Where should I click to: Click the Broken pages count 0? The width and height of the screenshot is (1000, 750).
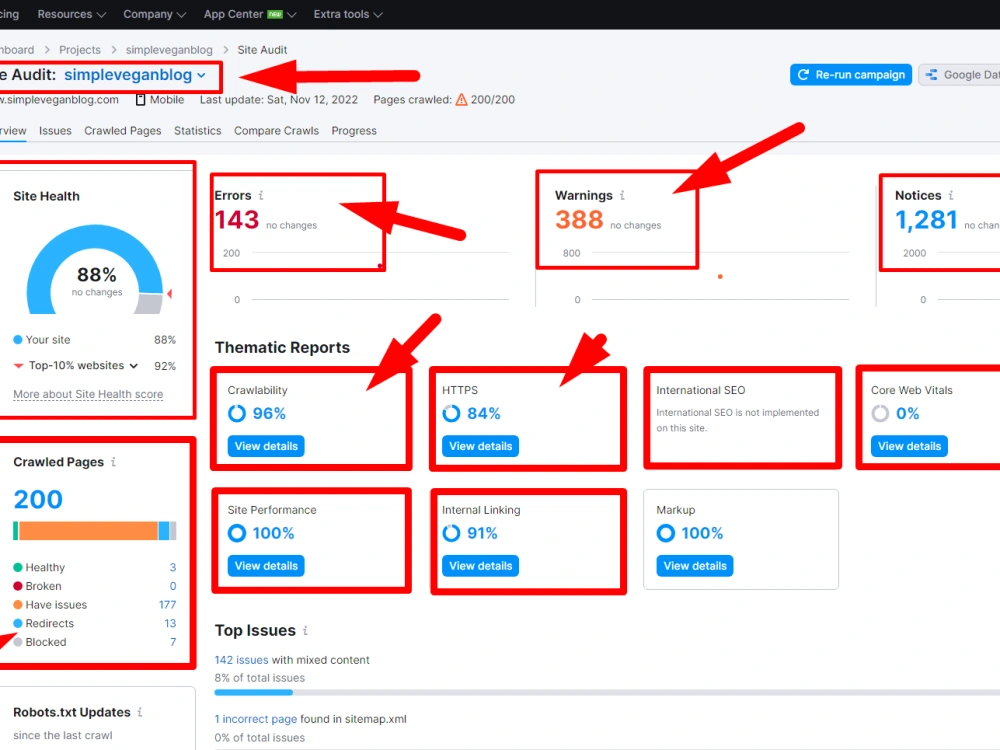tap(172, 586)
